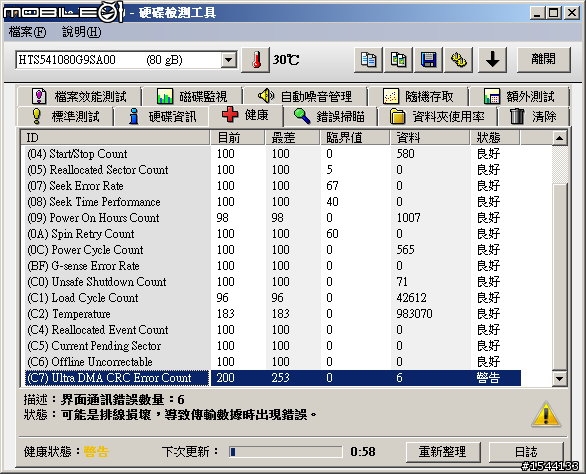
Task: Click the floppy disk save icon
Action: pos(429,60)
